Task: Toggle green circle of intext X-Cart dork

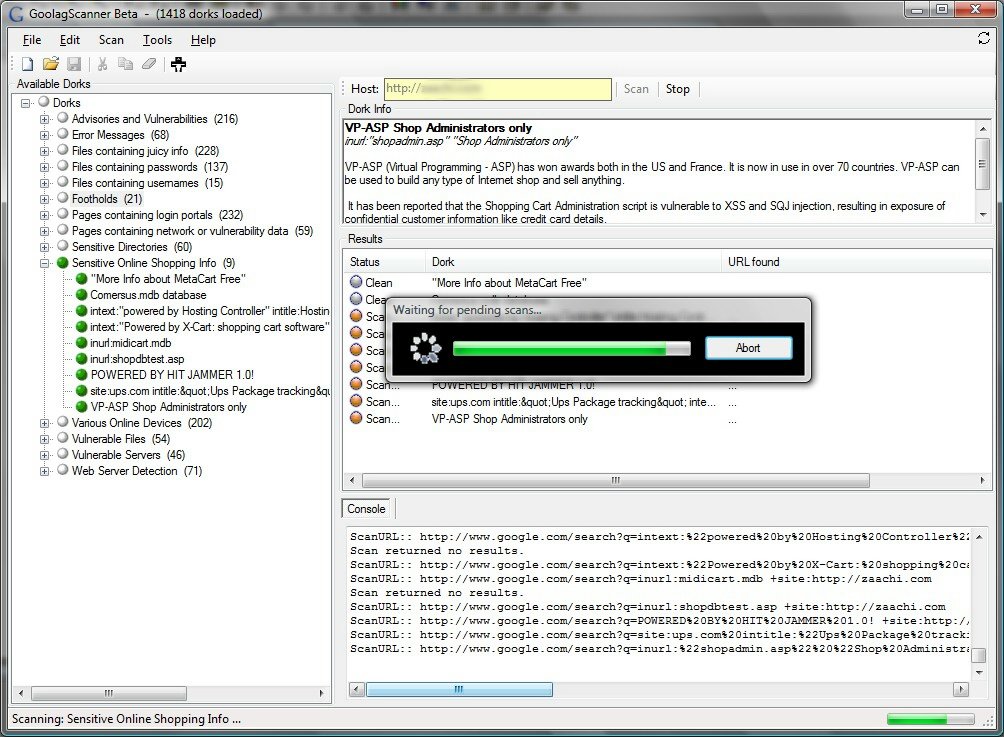Action: click(x=81, y=327)
